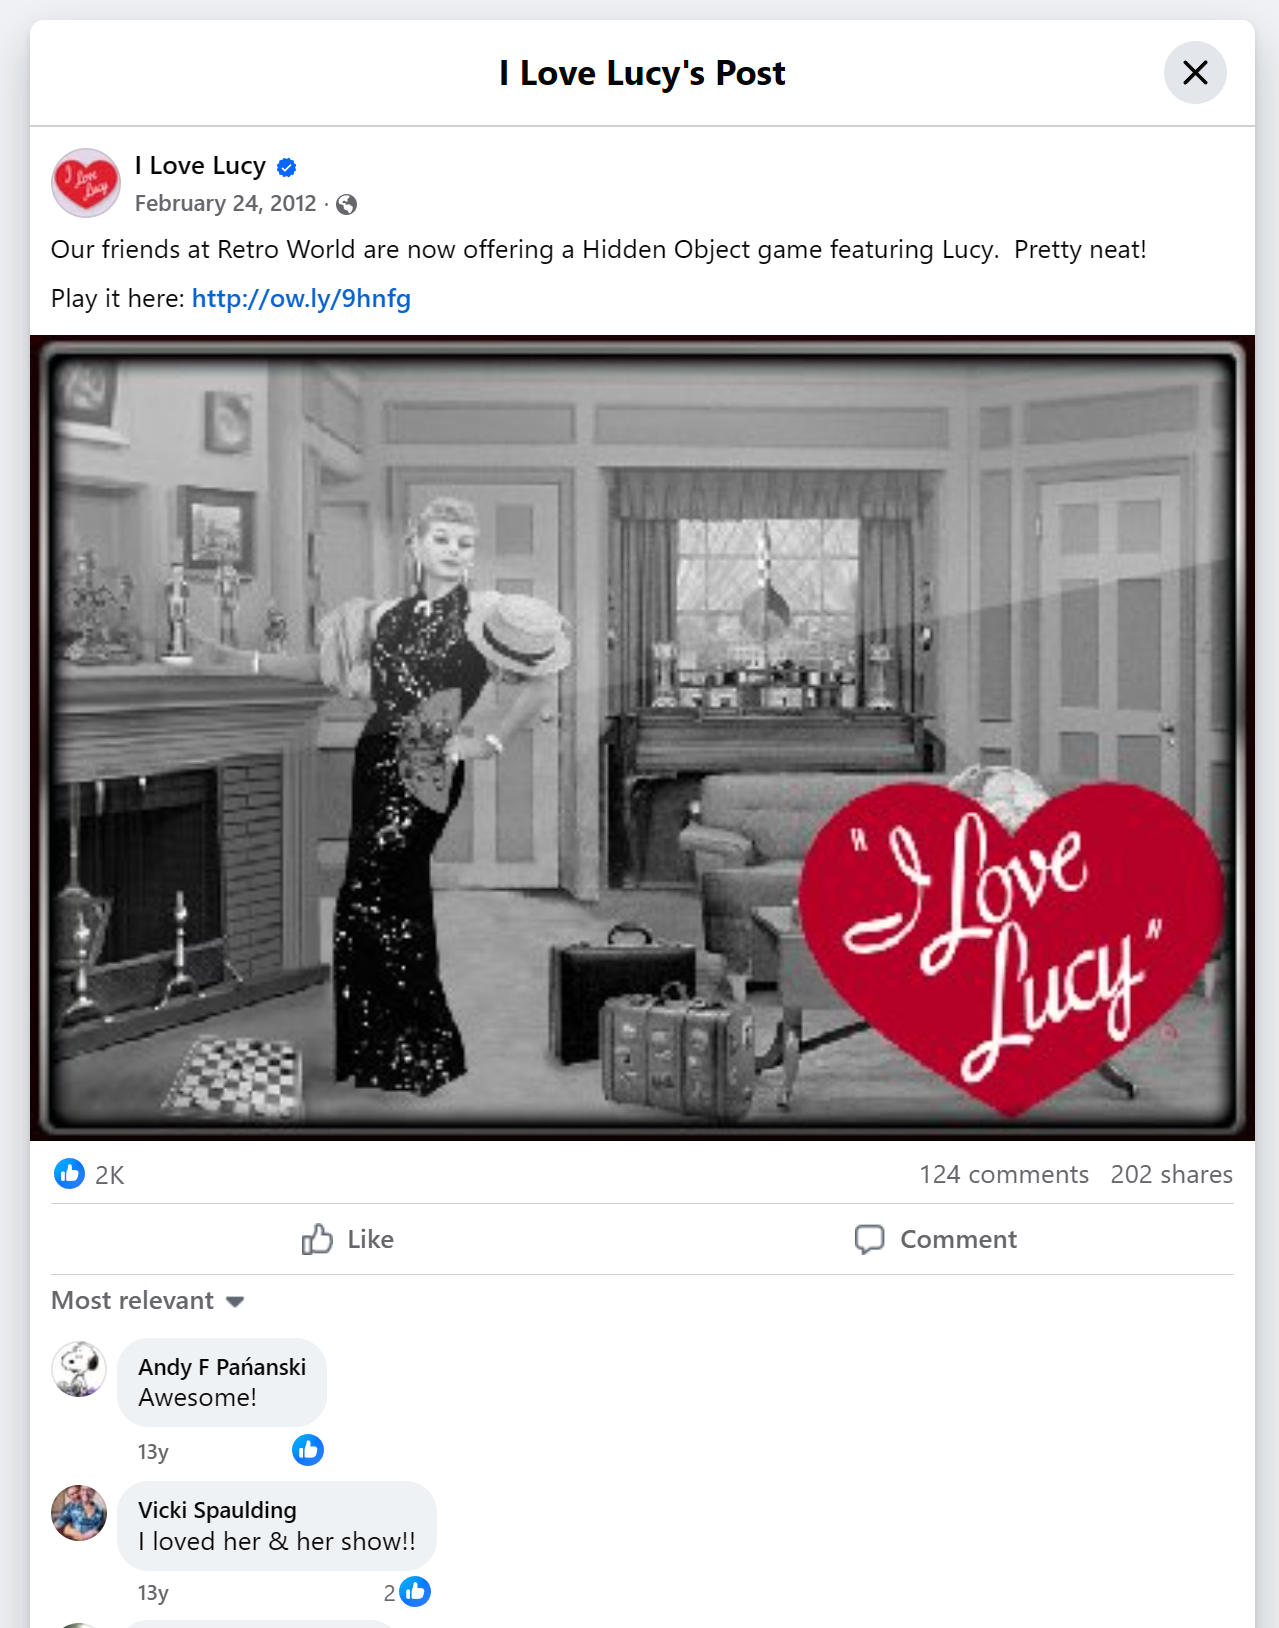Open Vicki Spaulding's avatar picture
The image size is (1279, 1628).
(x=79, y=1513)
